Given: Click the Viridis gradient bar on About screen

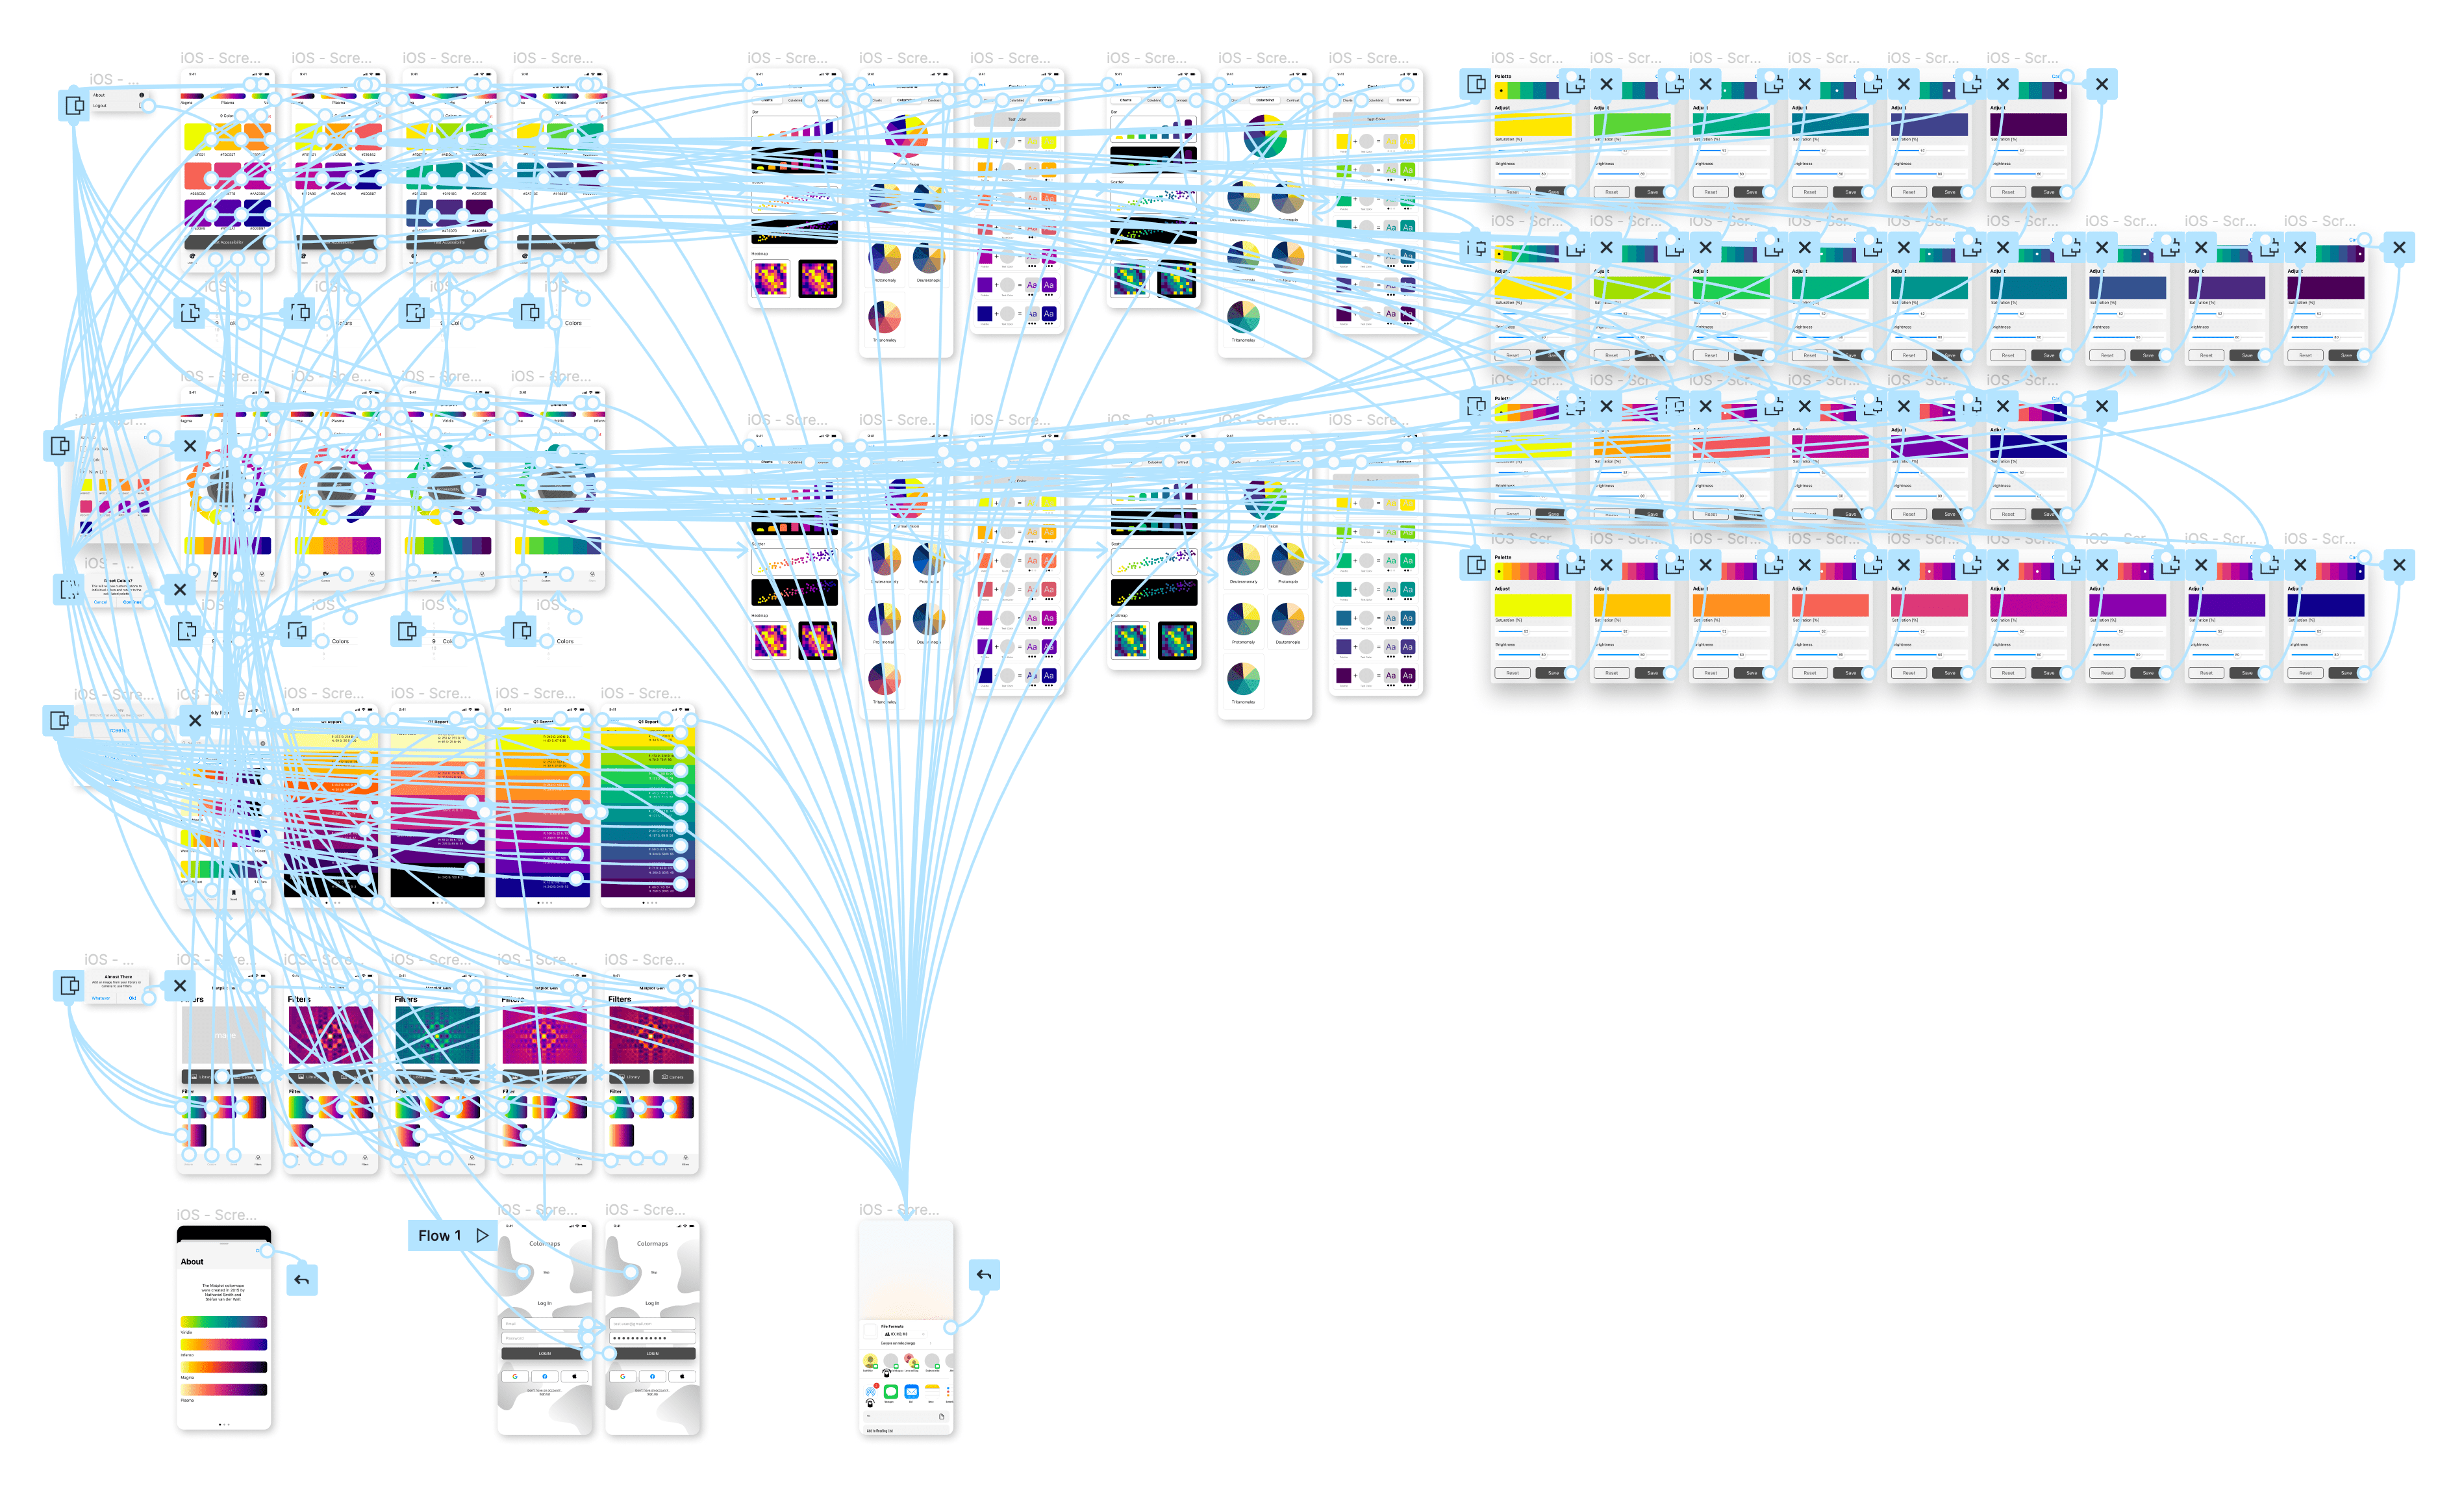Looking at the screenshot, I should coord(223,1322).
